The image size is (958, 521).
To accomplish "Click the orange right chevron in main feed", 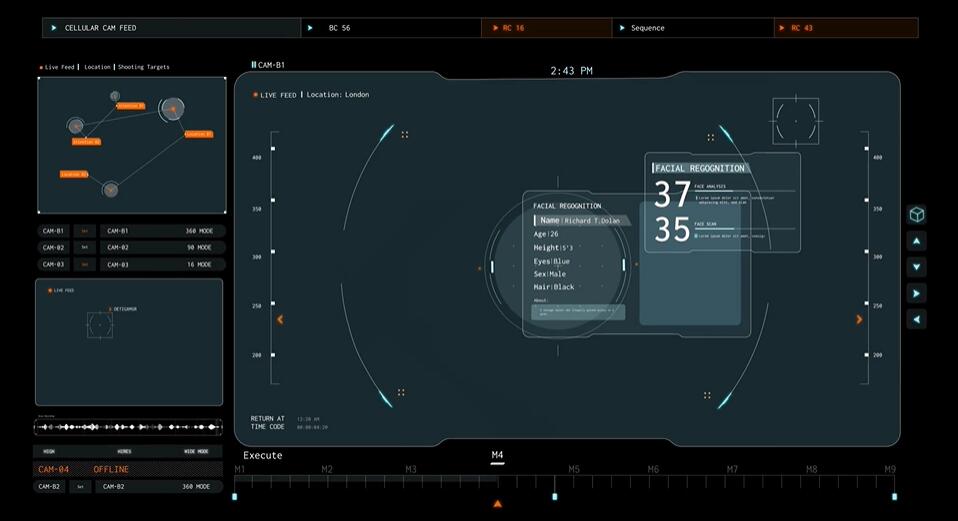I will 859,319.
